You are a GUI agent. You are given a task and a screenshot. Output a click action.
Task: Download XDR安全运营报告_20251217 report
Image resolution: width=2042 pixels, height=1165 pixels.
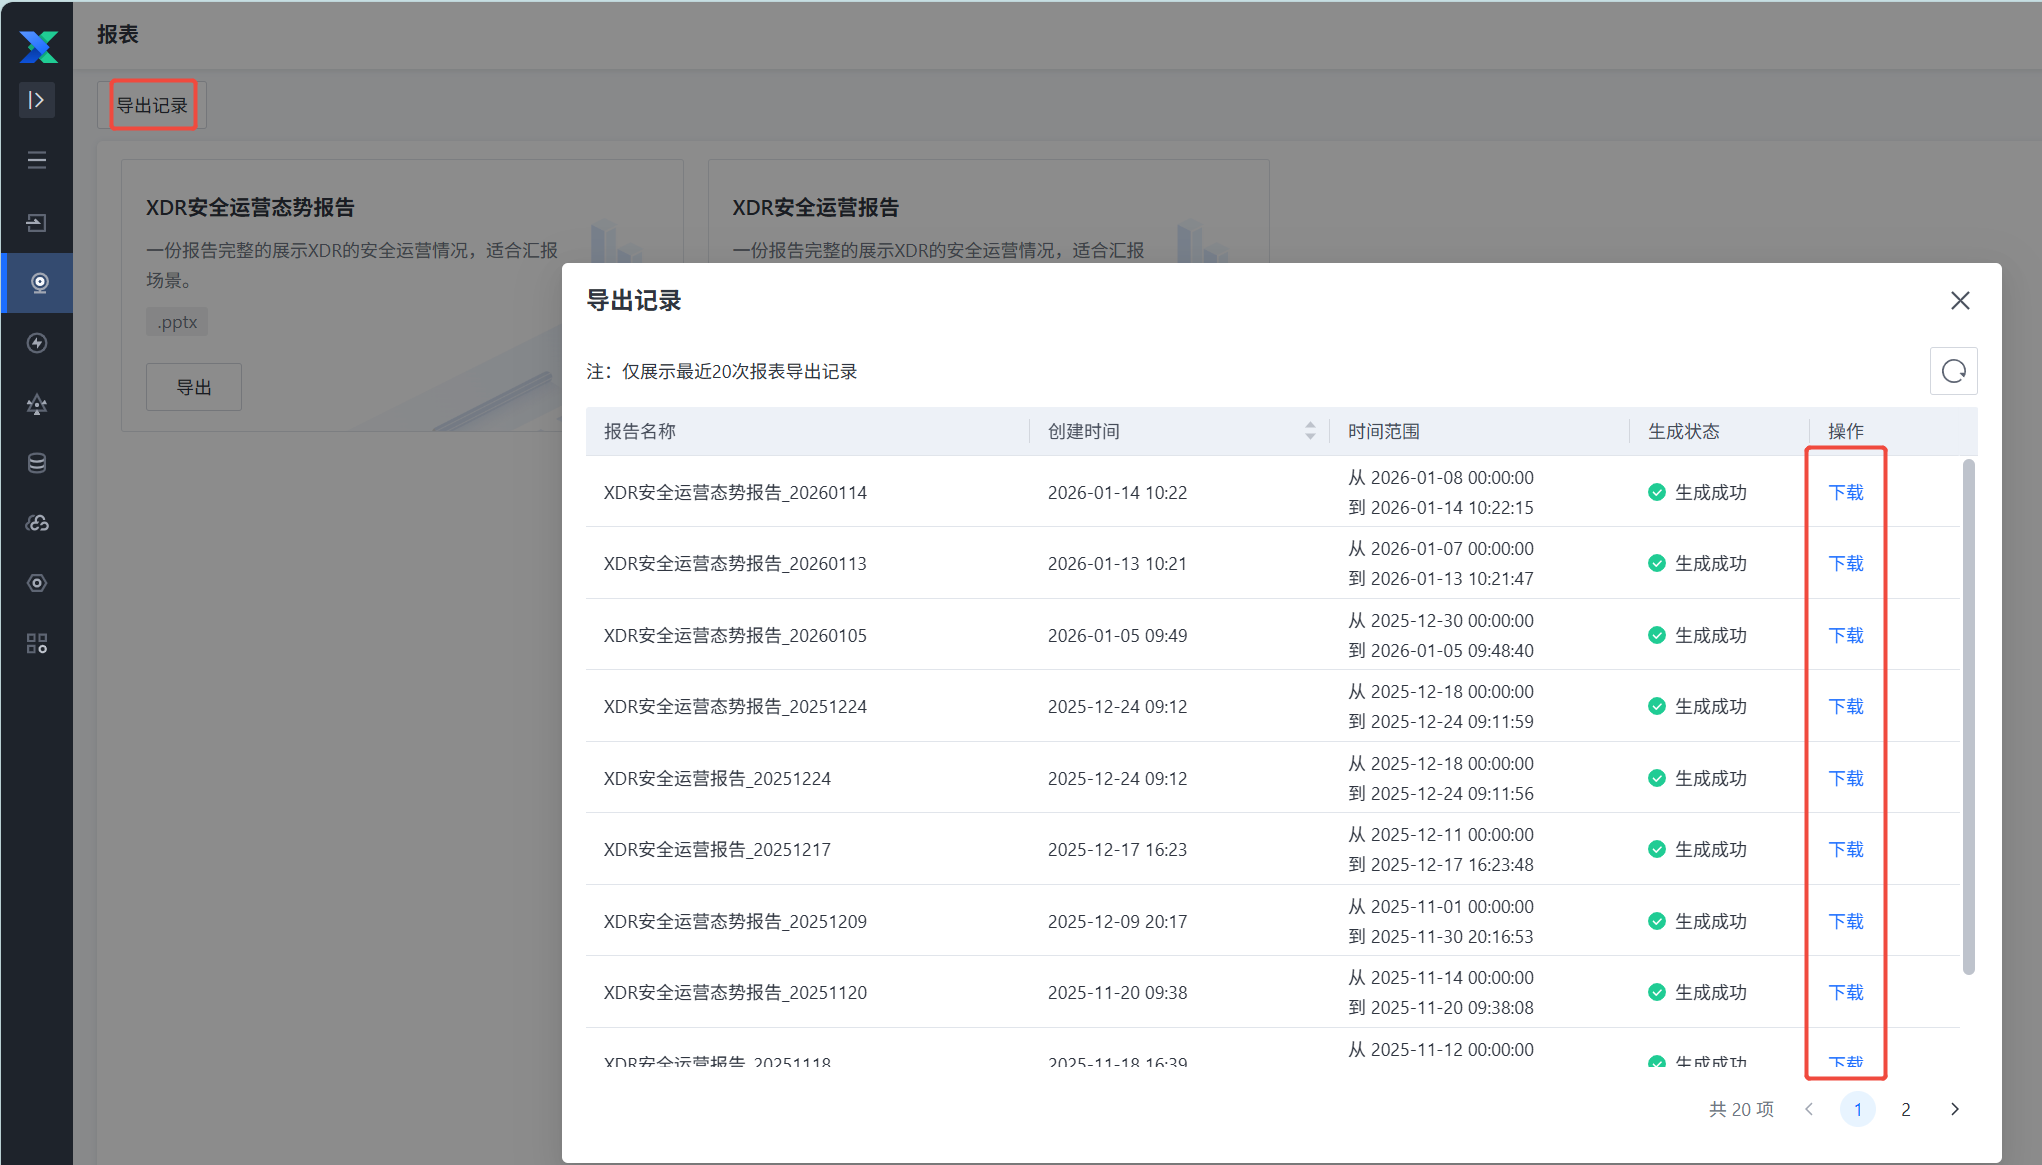1845,849
